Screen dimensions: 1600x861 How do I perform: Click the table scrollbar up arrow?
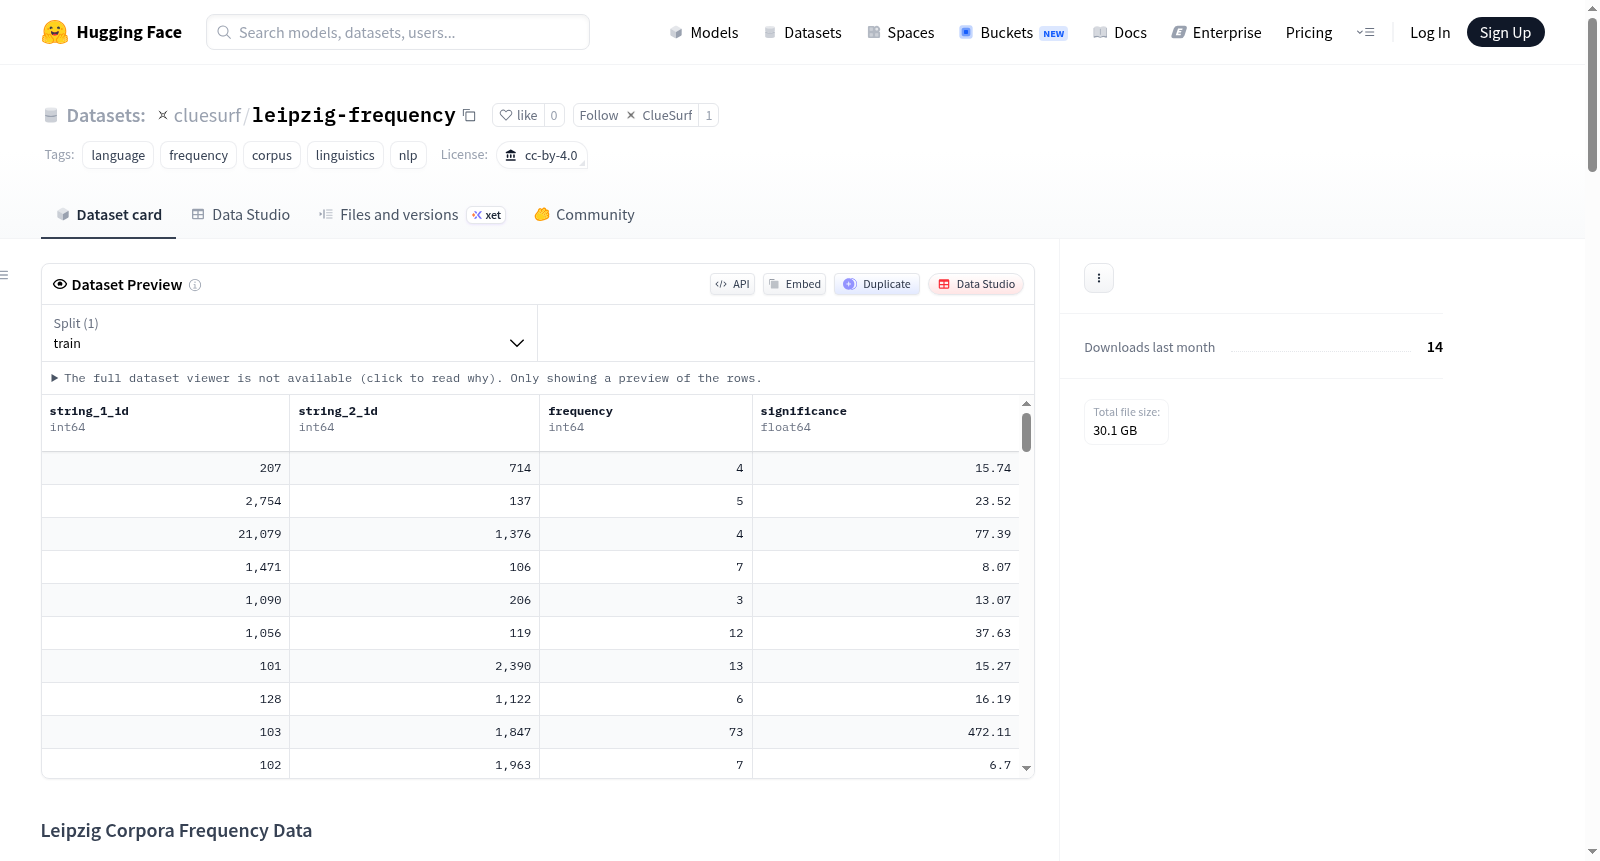[x=1026, y=403]
